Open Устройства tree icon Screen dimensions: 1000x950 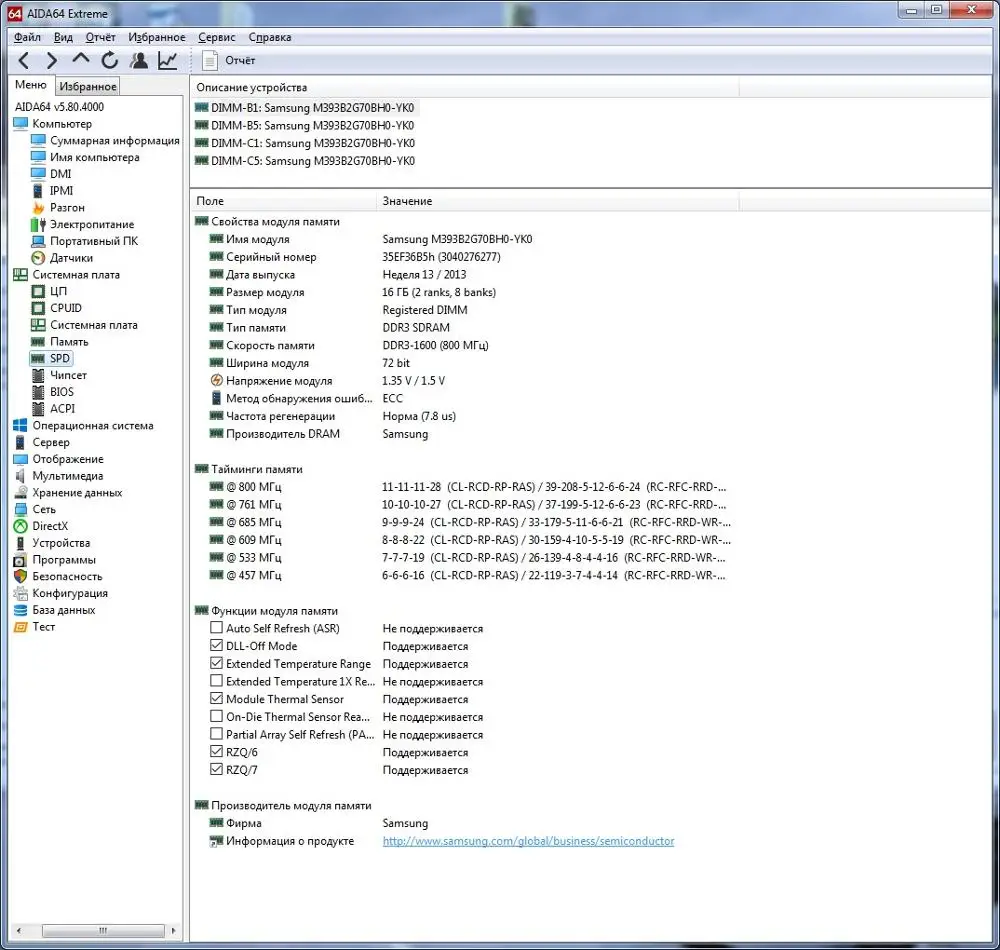(20, 543)
